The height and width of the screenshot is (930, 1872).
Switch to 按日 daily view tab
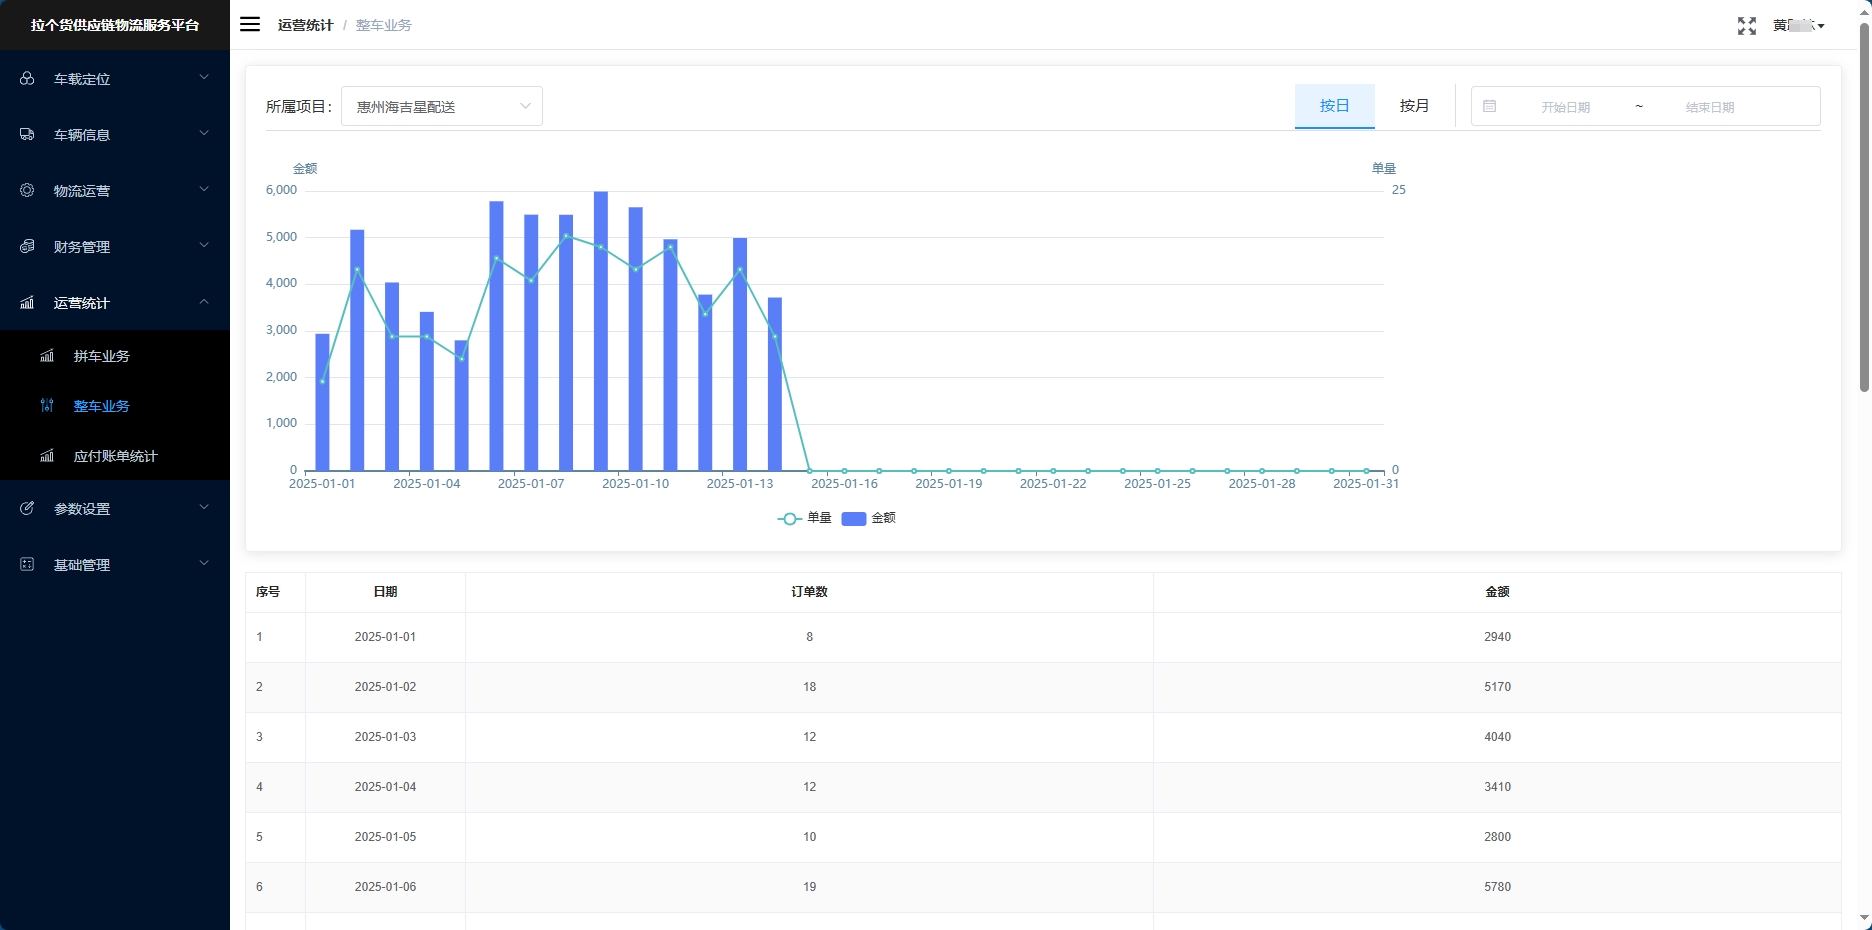click(x=1334, y=106)
